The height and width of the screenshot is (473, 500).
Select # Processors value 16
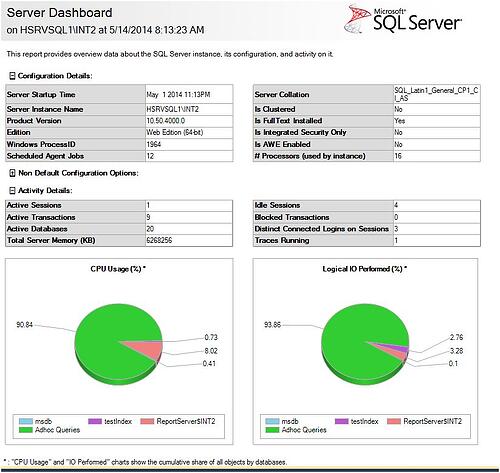(398, 156)
